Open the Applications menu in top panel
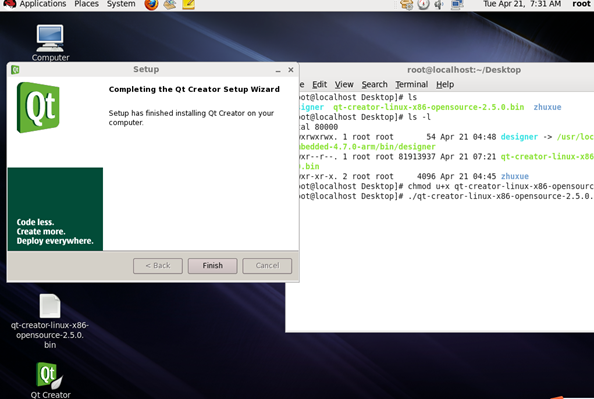 click(x=42, y=4)
